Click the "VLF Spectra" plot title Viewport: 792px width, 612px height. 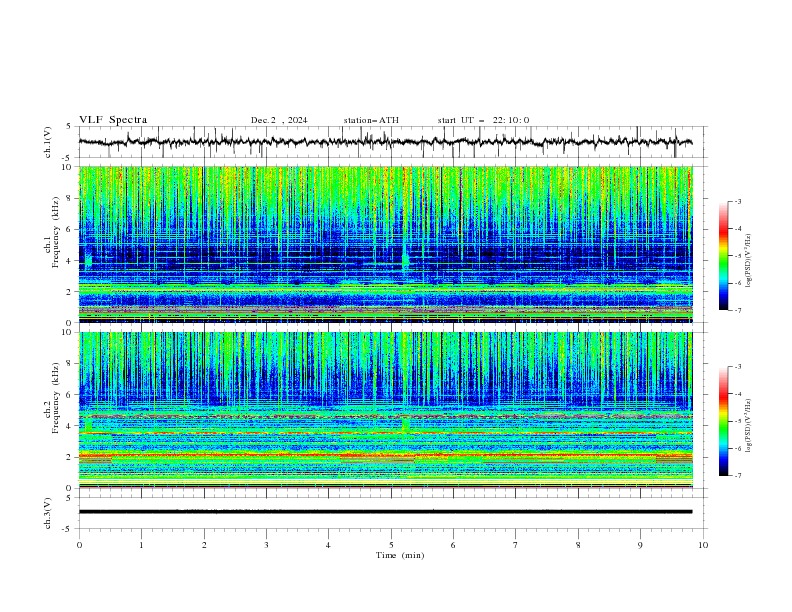[113, 120]
